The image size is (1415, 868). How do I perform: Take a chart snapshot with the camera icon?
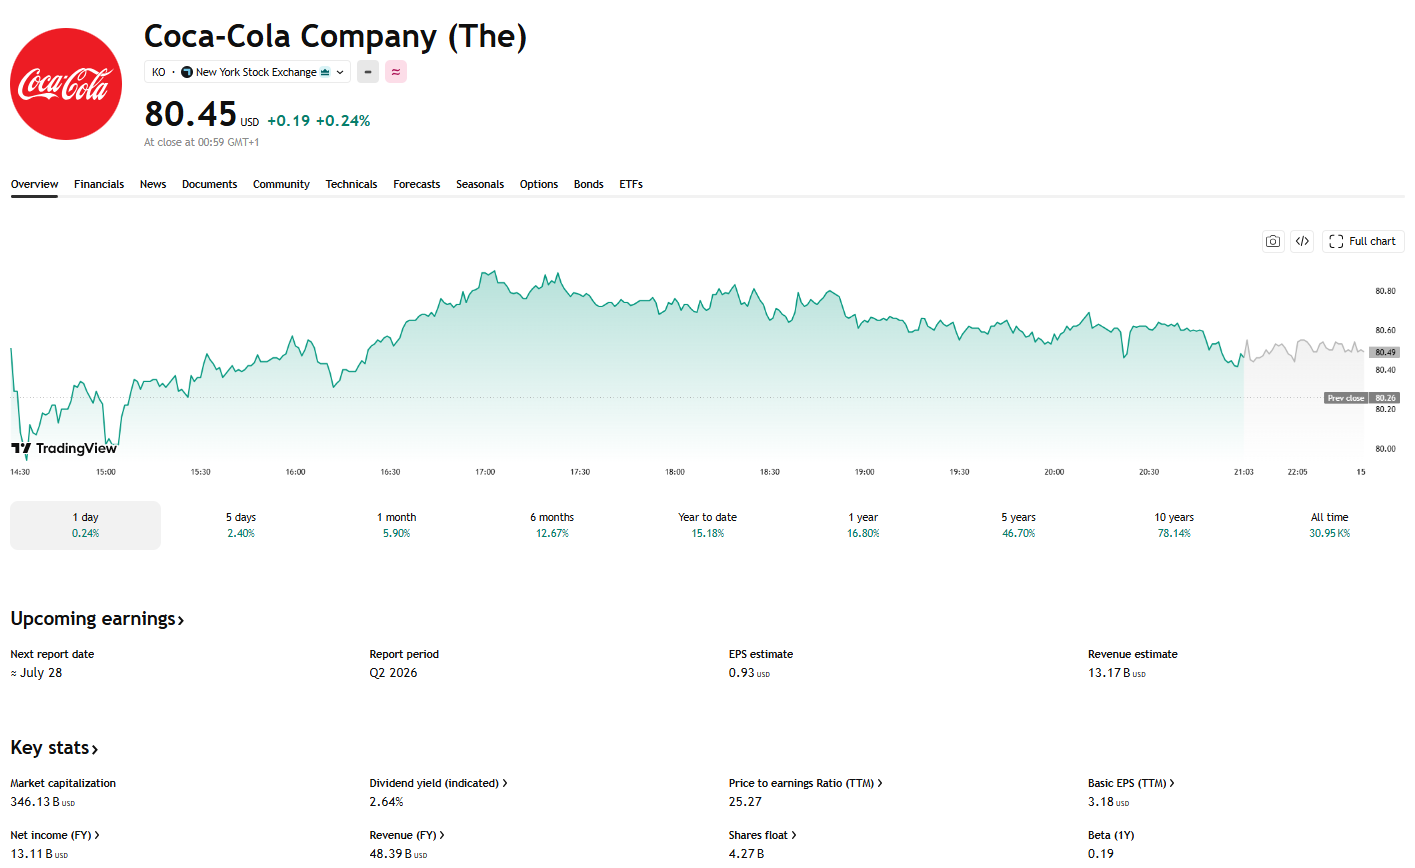(x=1272, y=241)
